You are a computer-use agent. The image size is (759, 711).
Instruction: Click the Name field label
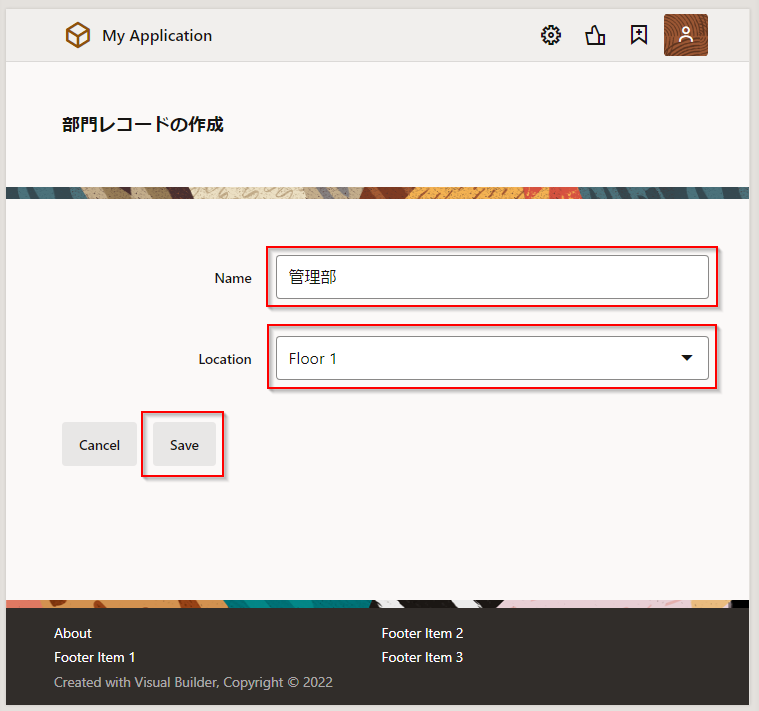coord(233,278)
